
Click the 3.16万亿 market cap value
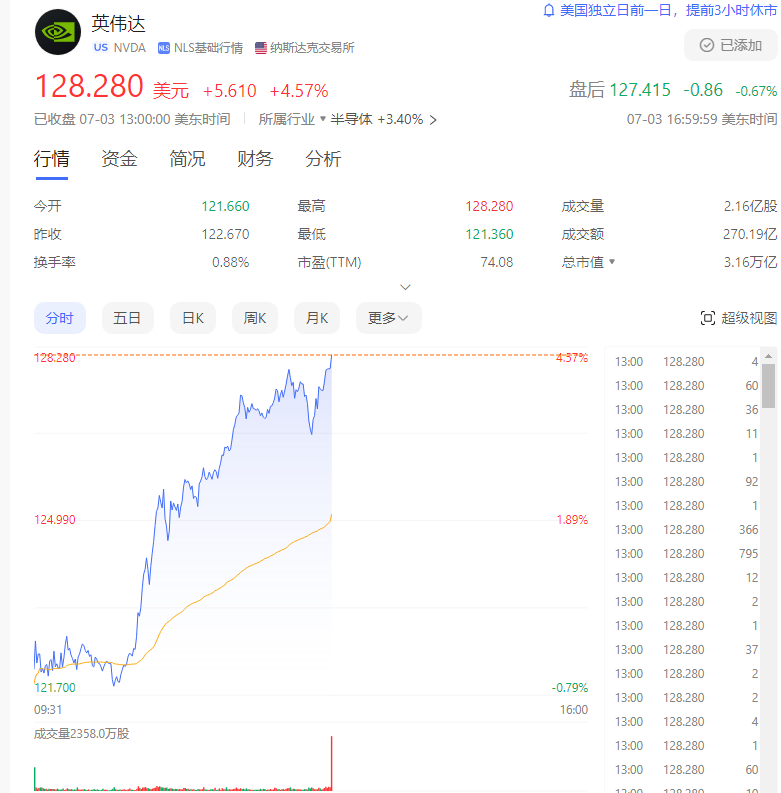click(750, 262)
